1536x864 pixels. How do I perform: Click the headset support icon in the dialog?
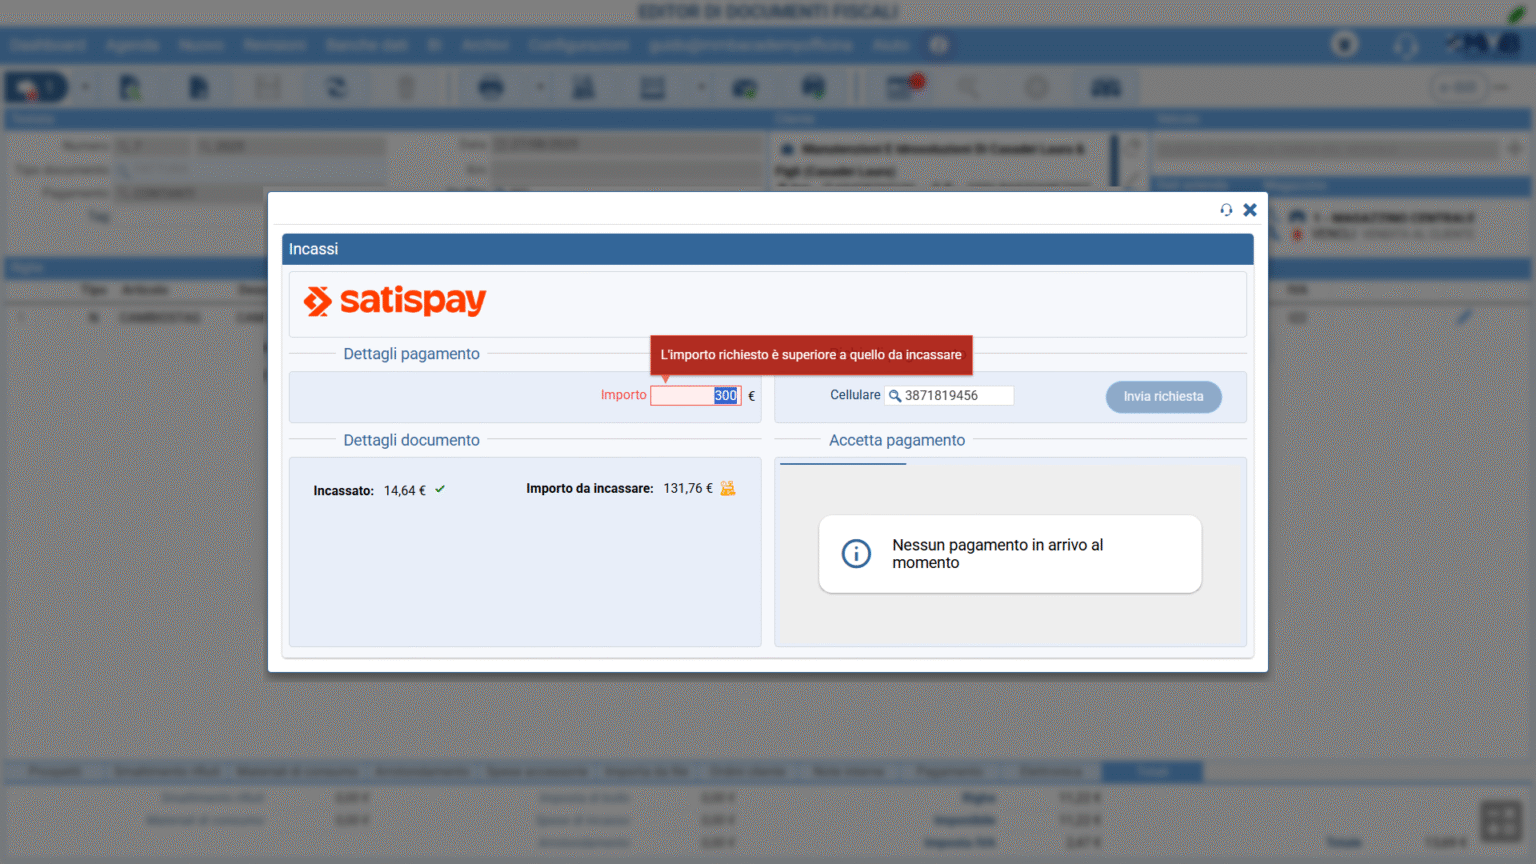point(1226,210)
